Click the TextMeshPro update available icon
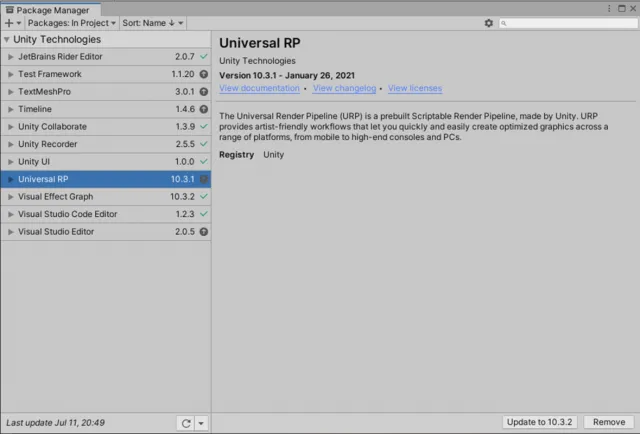The width and height of the screenshot is (640, 434). (204, 92)
